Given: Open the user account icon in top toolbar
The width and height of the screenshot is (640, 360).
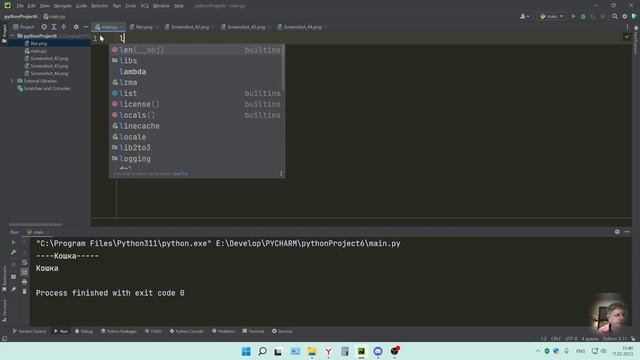Looking at the screenshot, I should [524, 16].
